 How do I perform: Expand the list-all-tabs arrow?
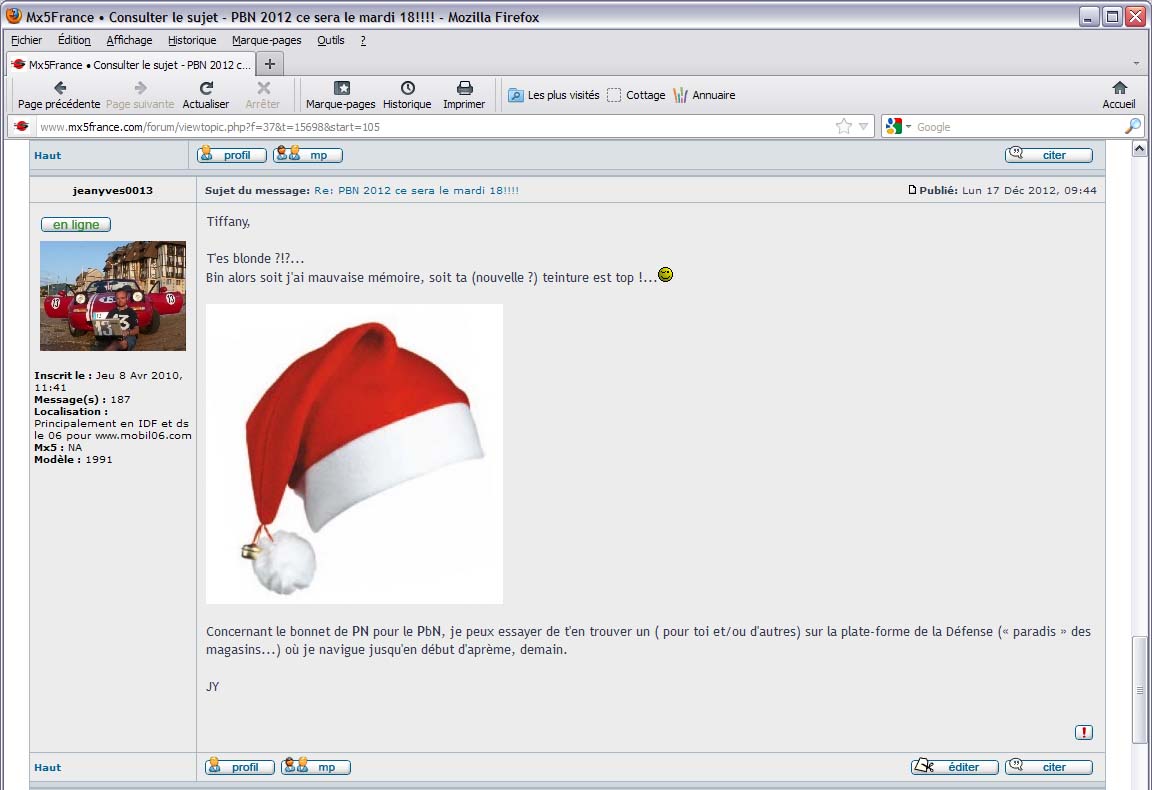[1137, 64]
